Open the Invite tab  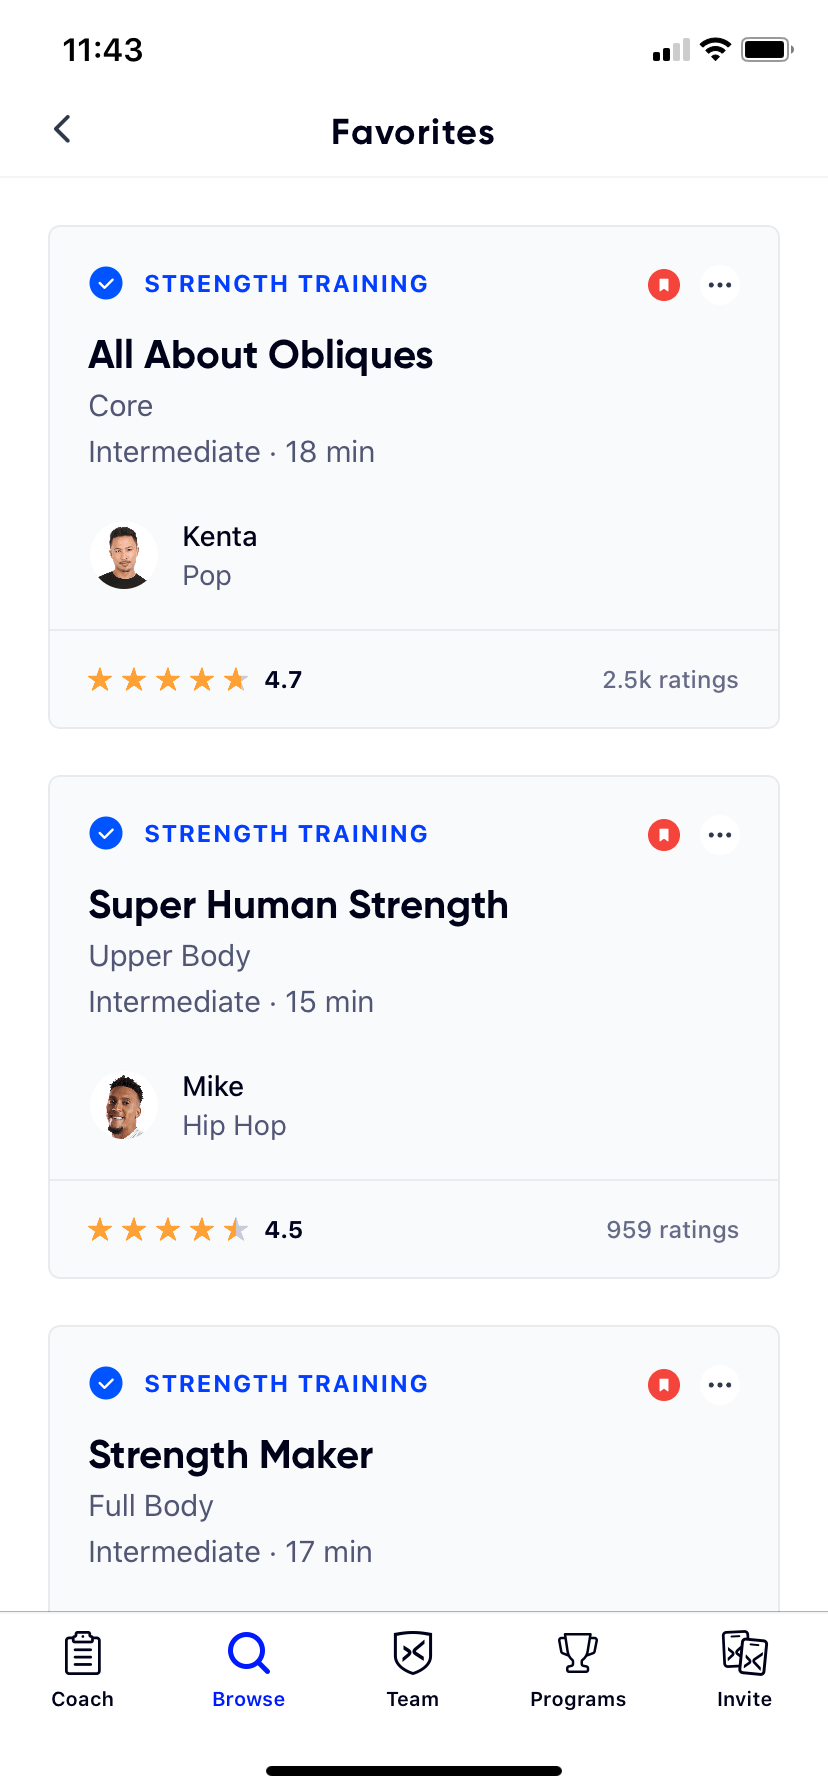[744, 1669]
